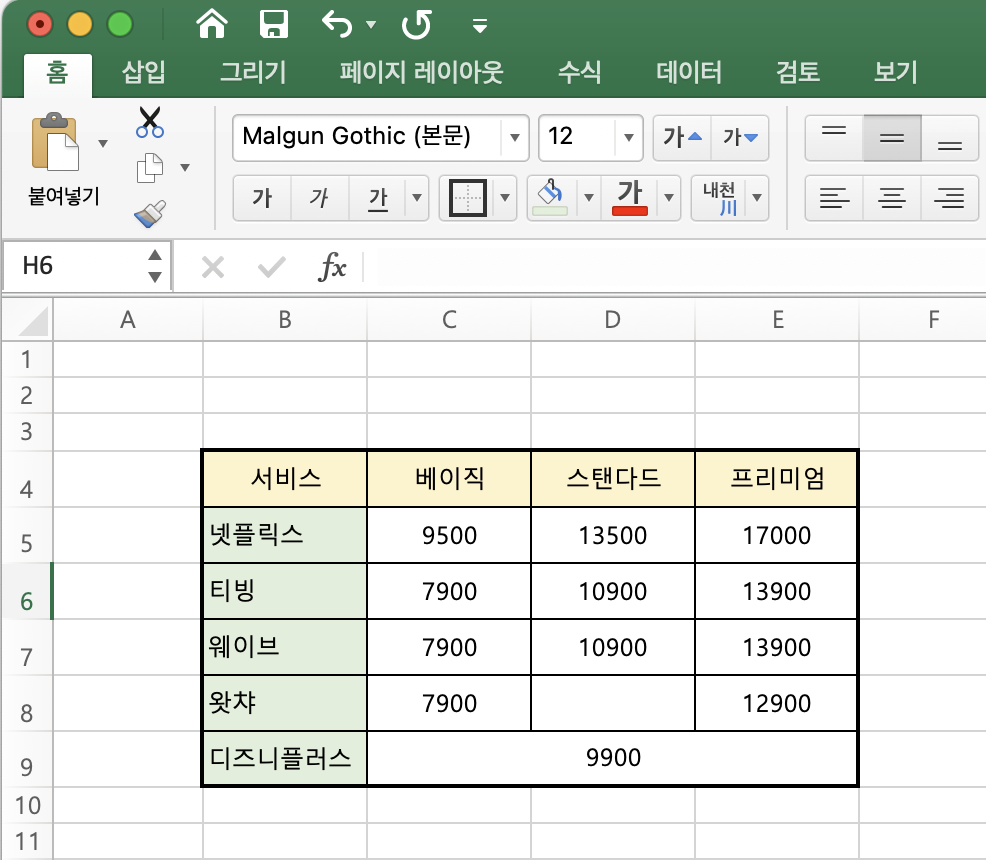986x860 pixels.
Task: Click the Paste clipboard icon
Action: tap(55, 142)
